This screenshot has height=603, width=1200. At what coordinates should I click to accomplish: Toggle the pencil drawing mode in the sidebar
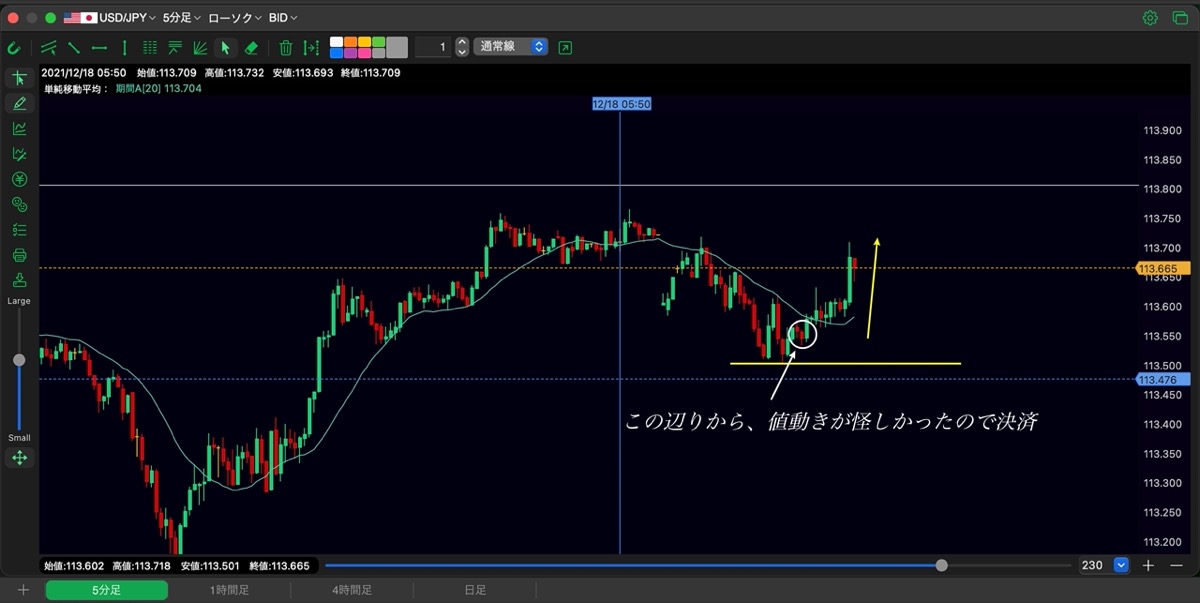click(19, 103)
